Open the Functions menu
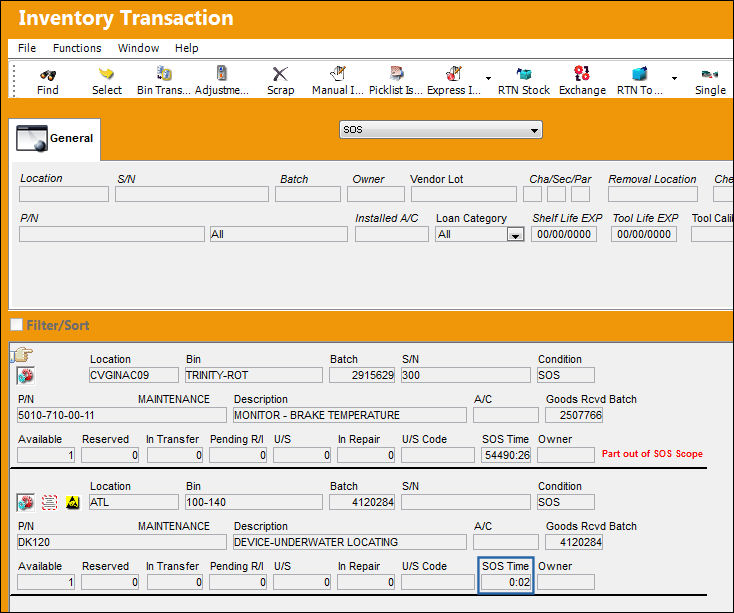Image resolution: width=734 pixels, height=613 pixels. pos(77,48)
